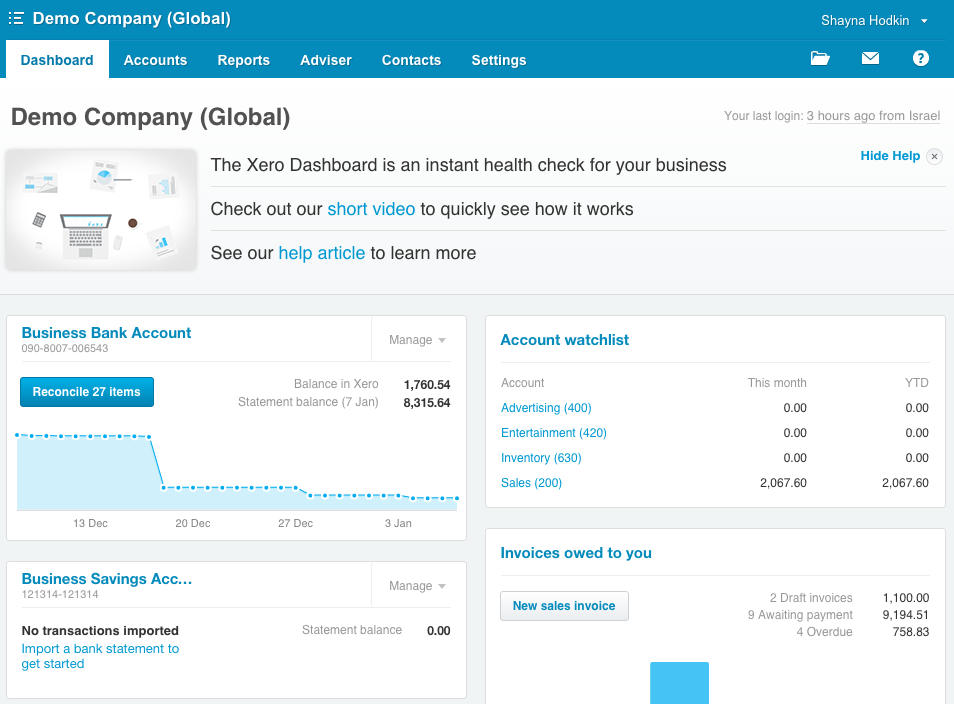Open the Contacts menu
The width and height of the screenshot is (954, 704).
tap(411, 60)
